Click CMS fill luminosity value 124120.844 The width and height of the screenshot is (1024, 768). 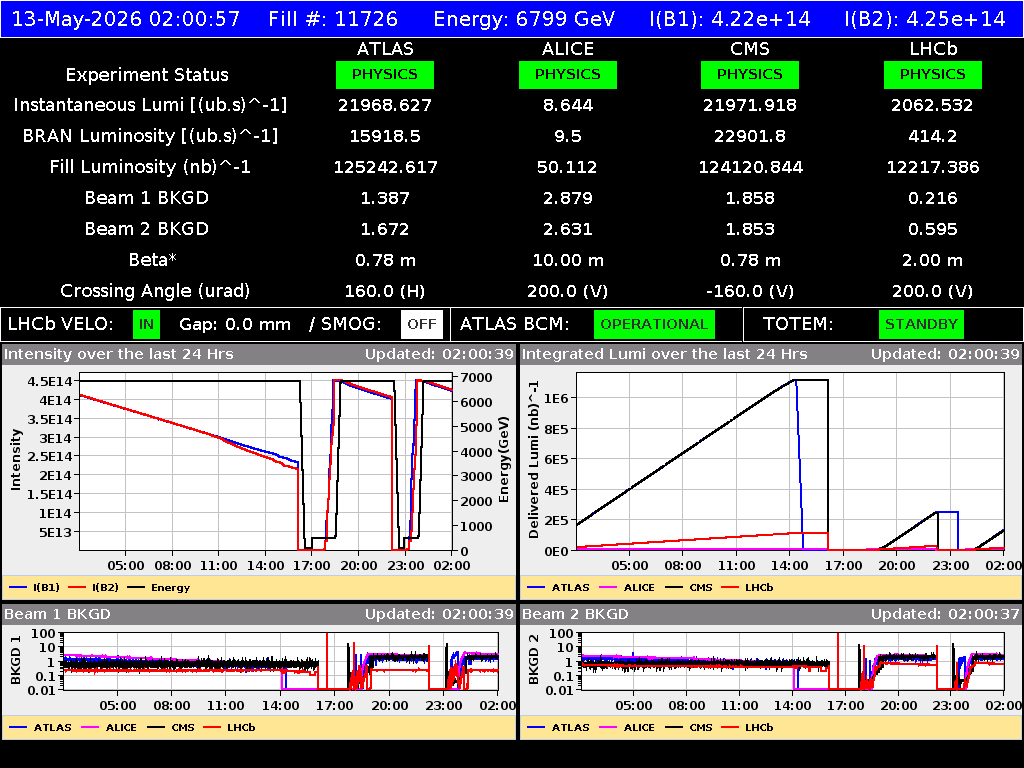(750, 167)
